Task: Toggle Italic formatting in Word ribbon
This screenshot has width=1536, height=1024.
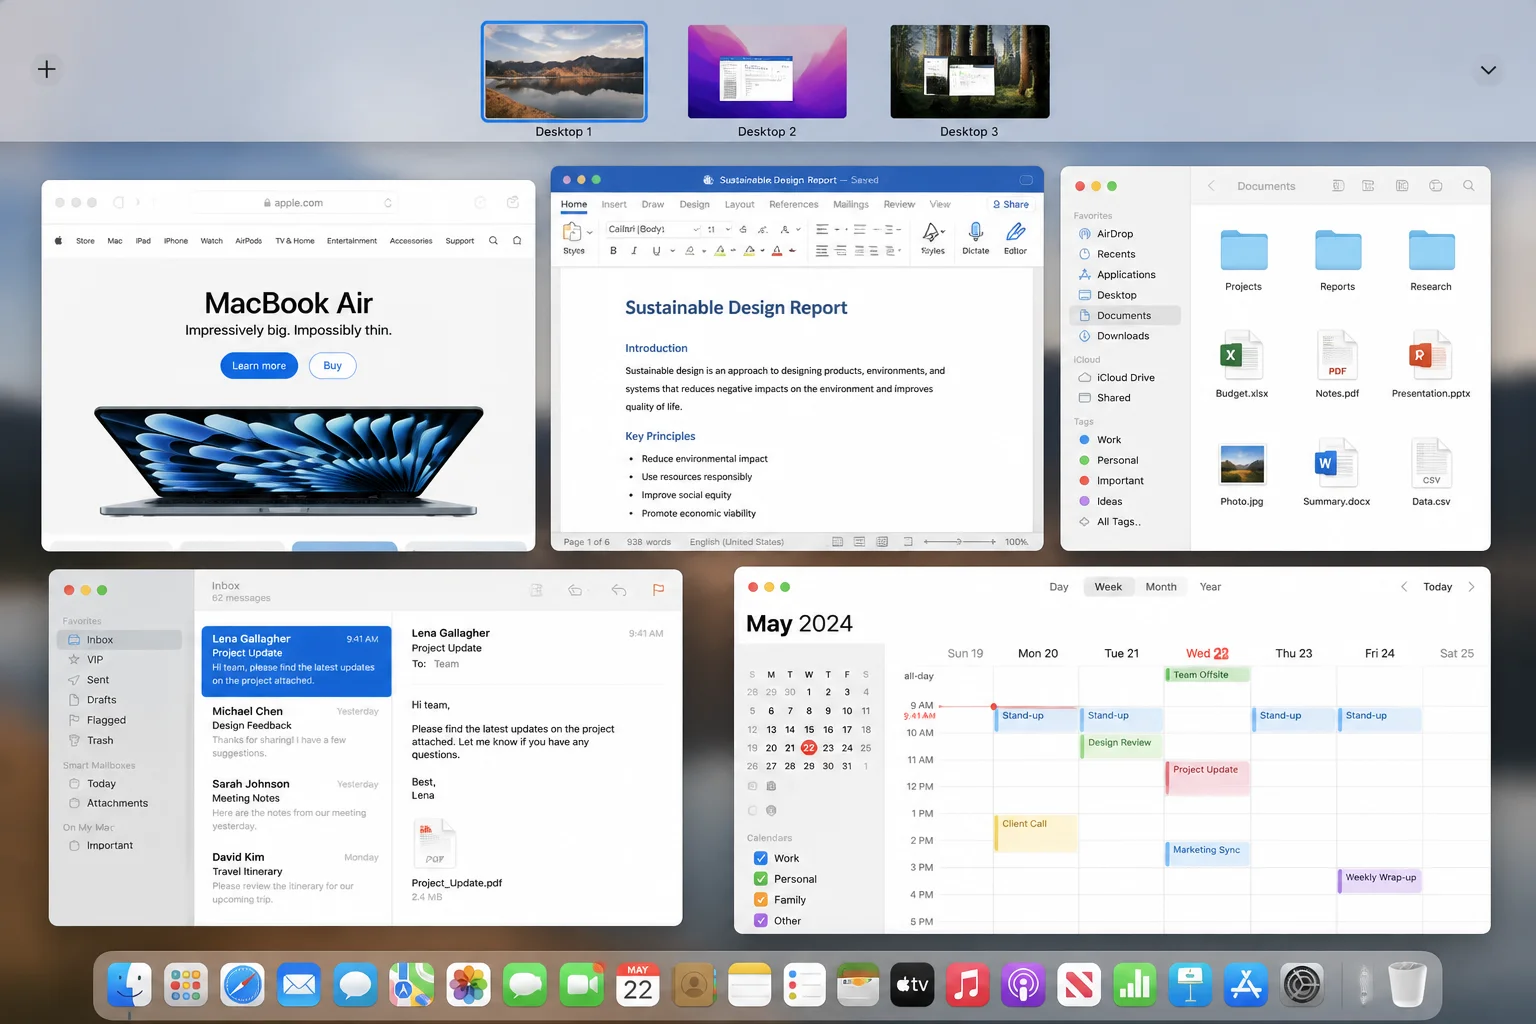Action: pyautogui.click(x=634, y=251)
